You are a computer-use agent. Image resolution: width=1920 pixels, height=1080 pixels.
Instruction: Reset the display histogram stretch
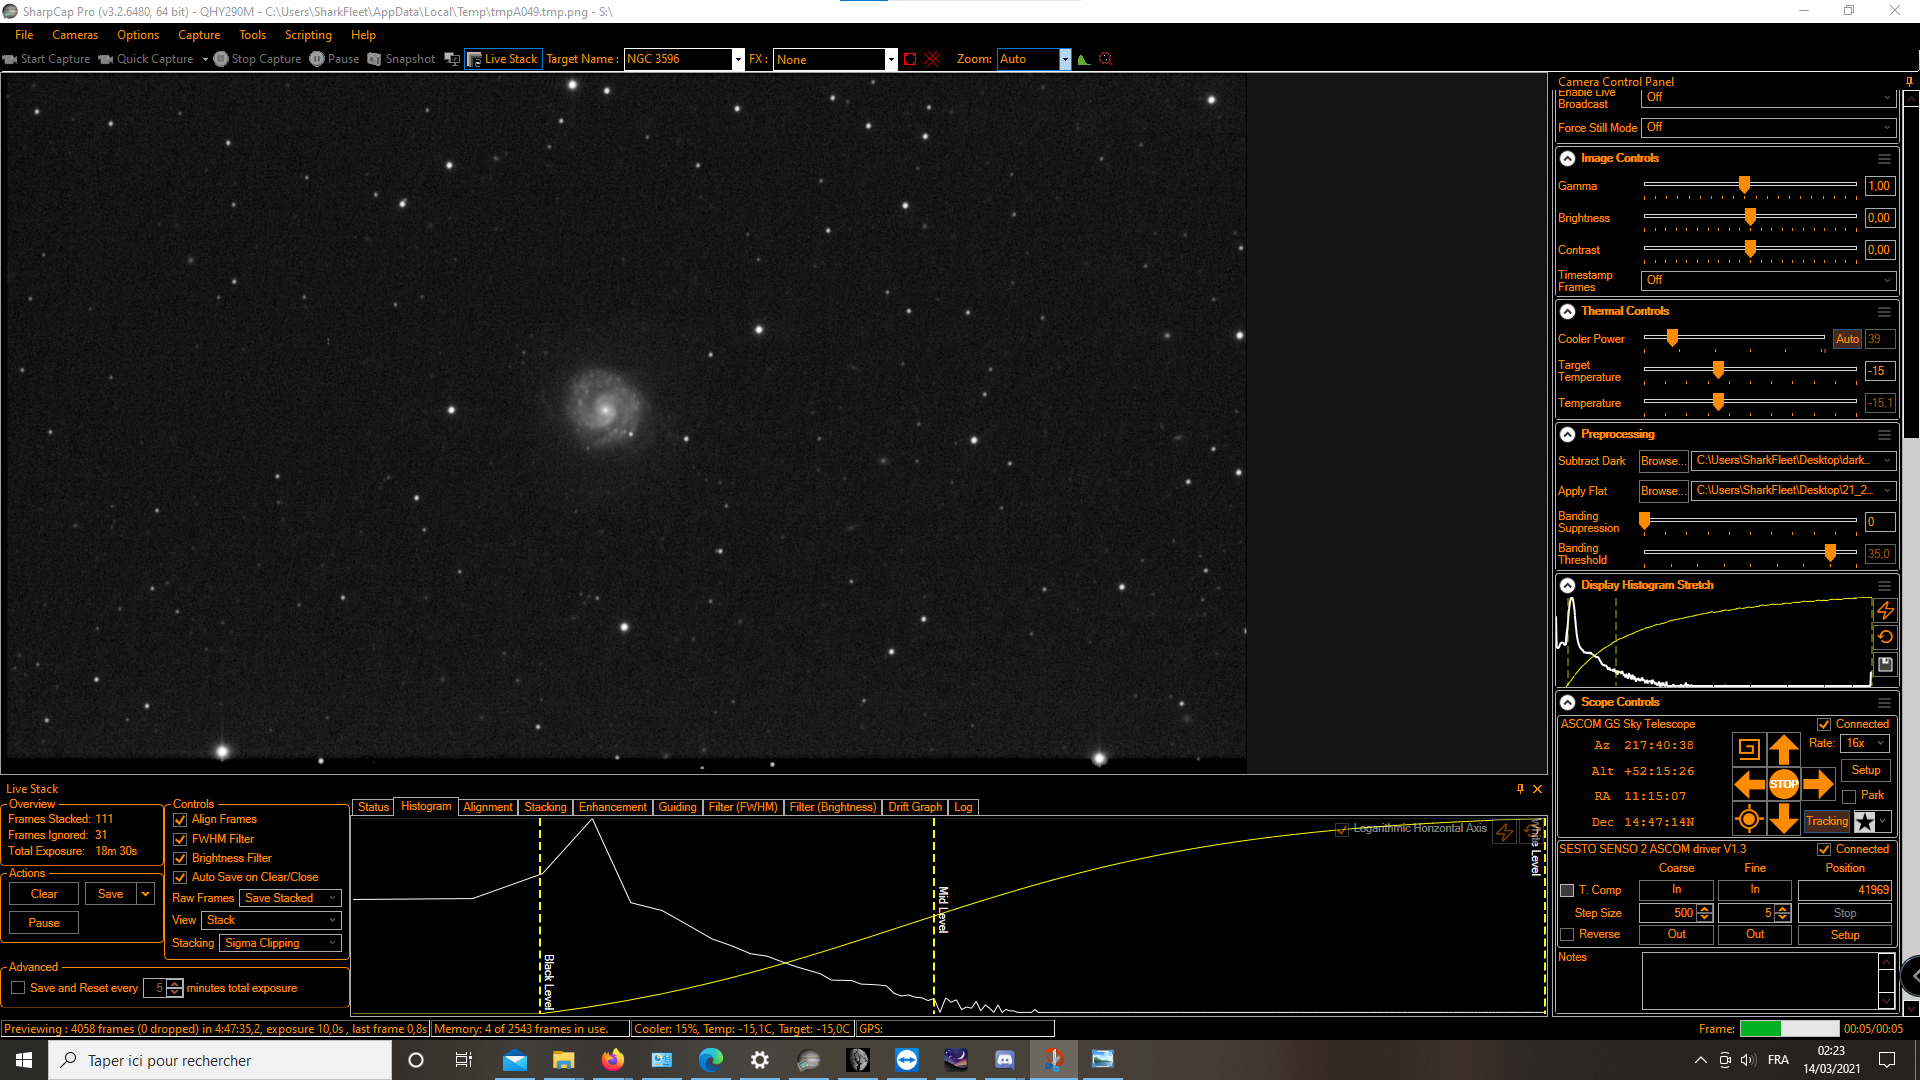click(x=1885, y=637)
